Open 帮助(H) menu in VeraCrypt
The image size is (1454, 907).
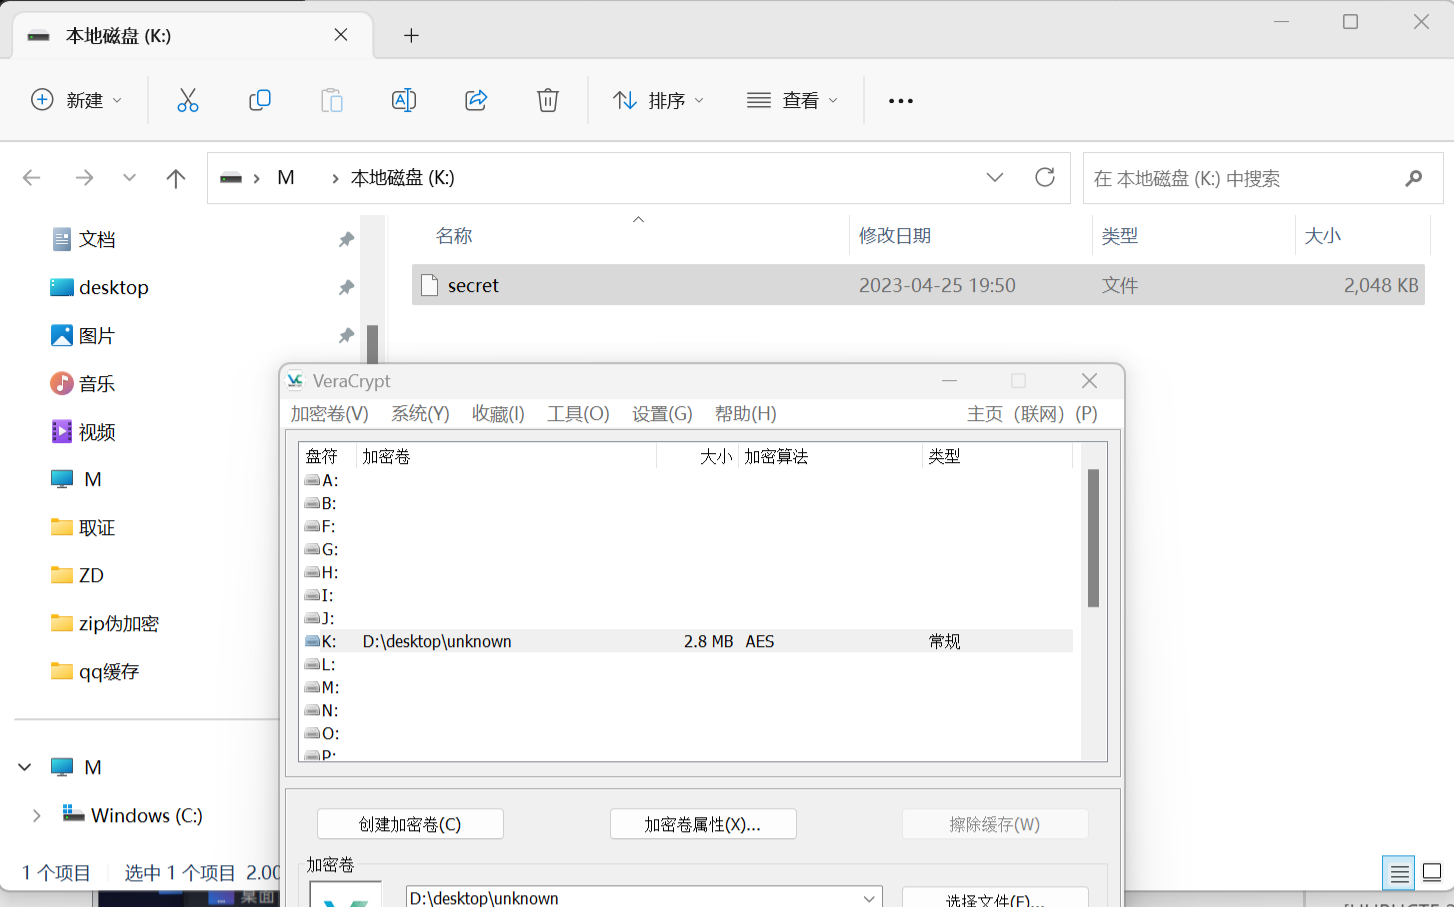(745, 414)
